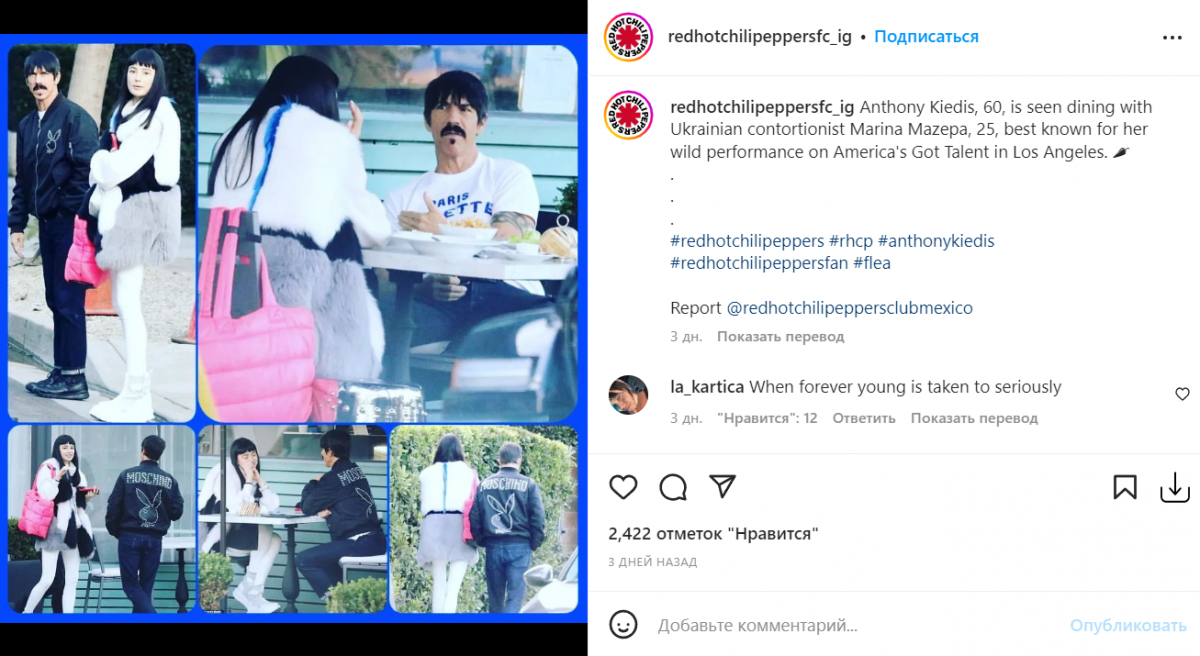This screenshot has width=1200, height=656.
Task: Save post with bookmark icon
Action: pyautogui.click(x=1125, y=487)
